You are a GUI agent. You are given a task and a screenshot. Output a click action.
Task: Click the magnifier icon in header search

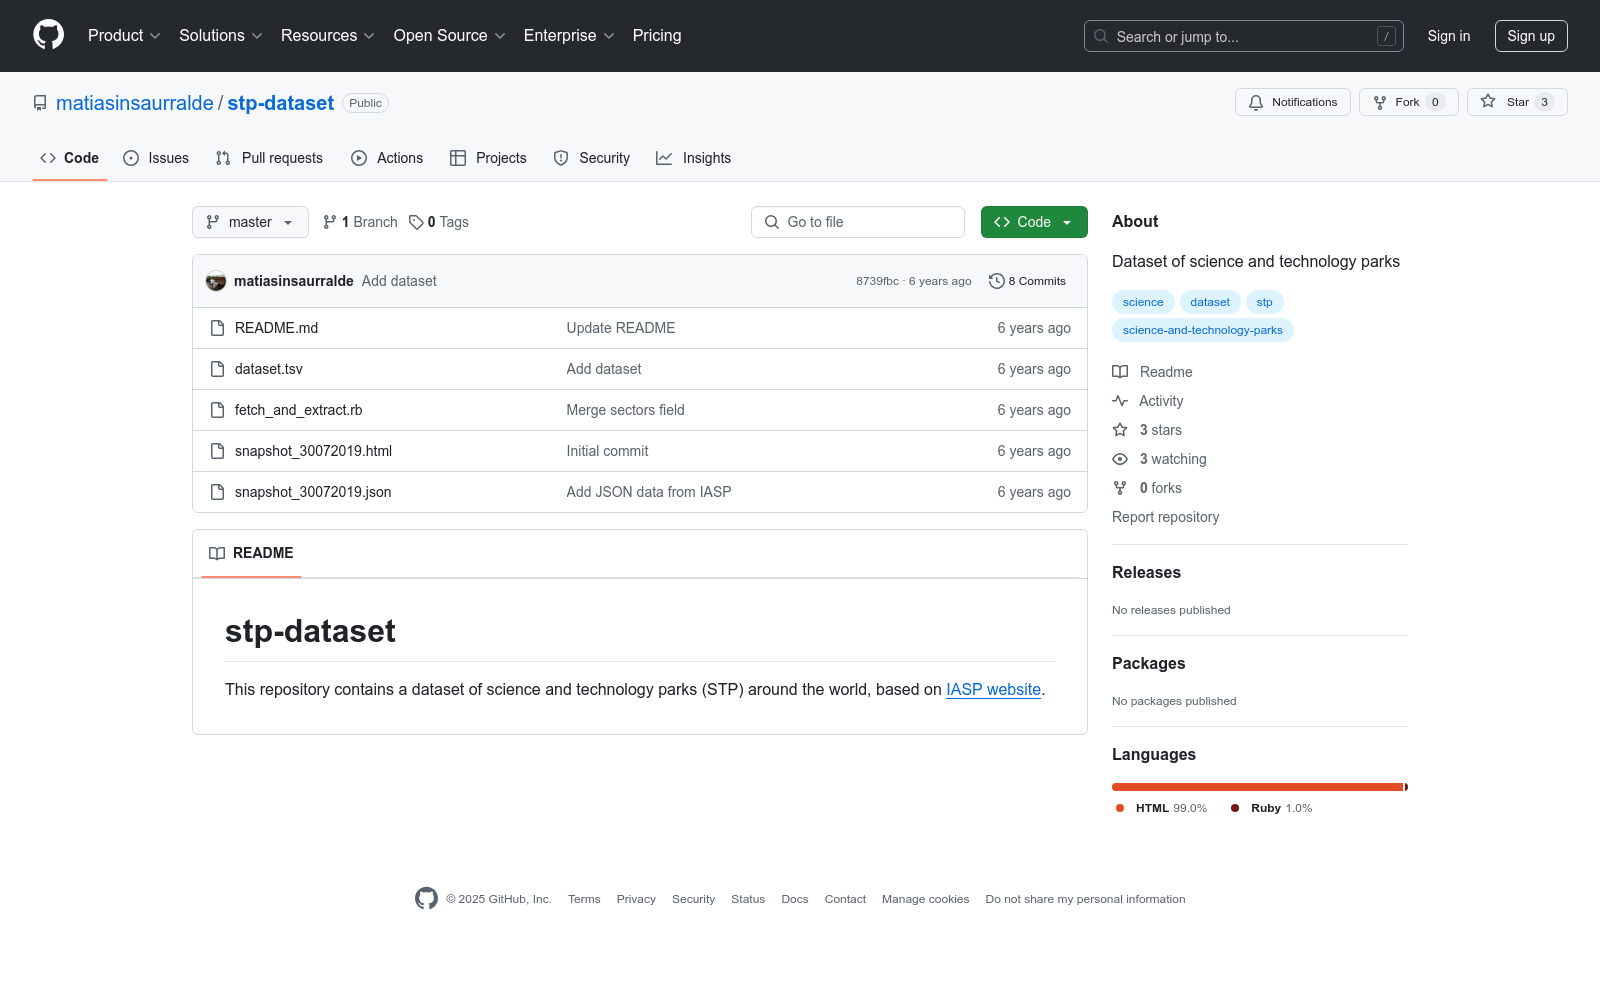click(1101, 36)
